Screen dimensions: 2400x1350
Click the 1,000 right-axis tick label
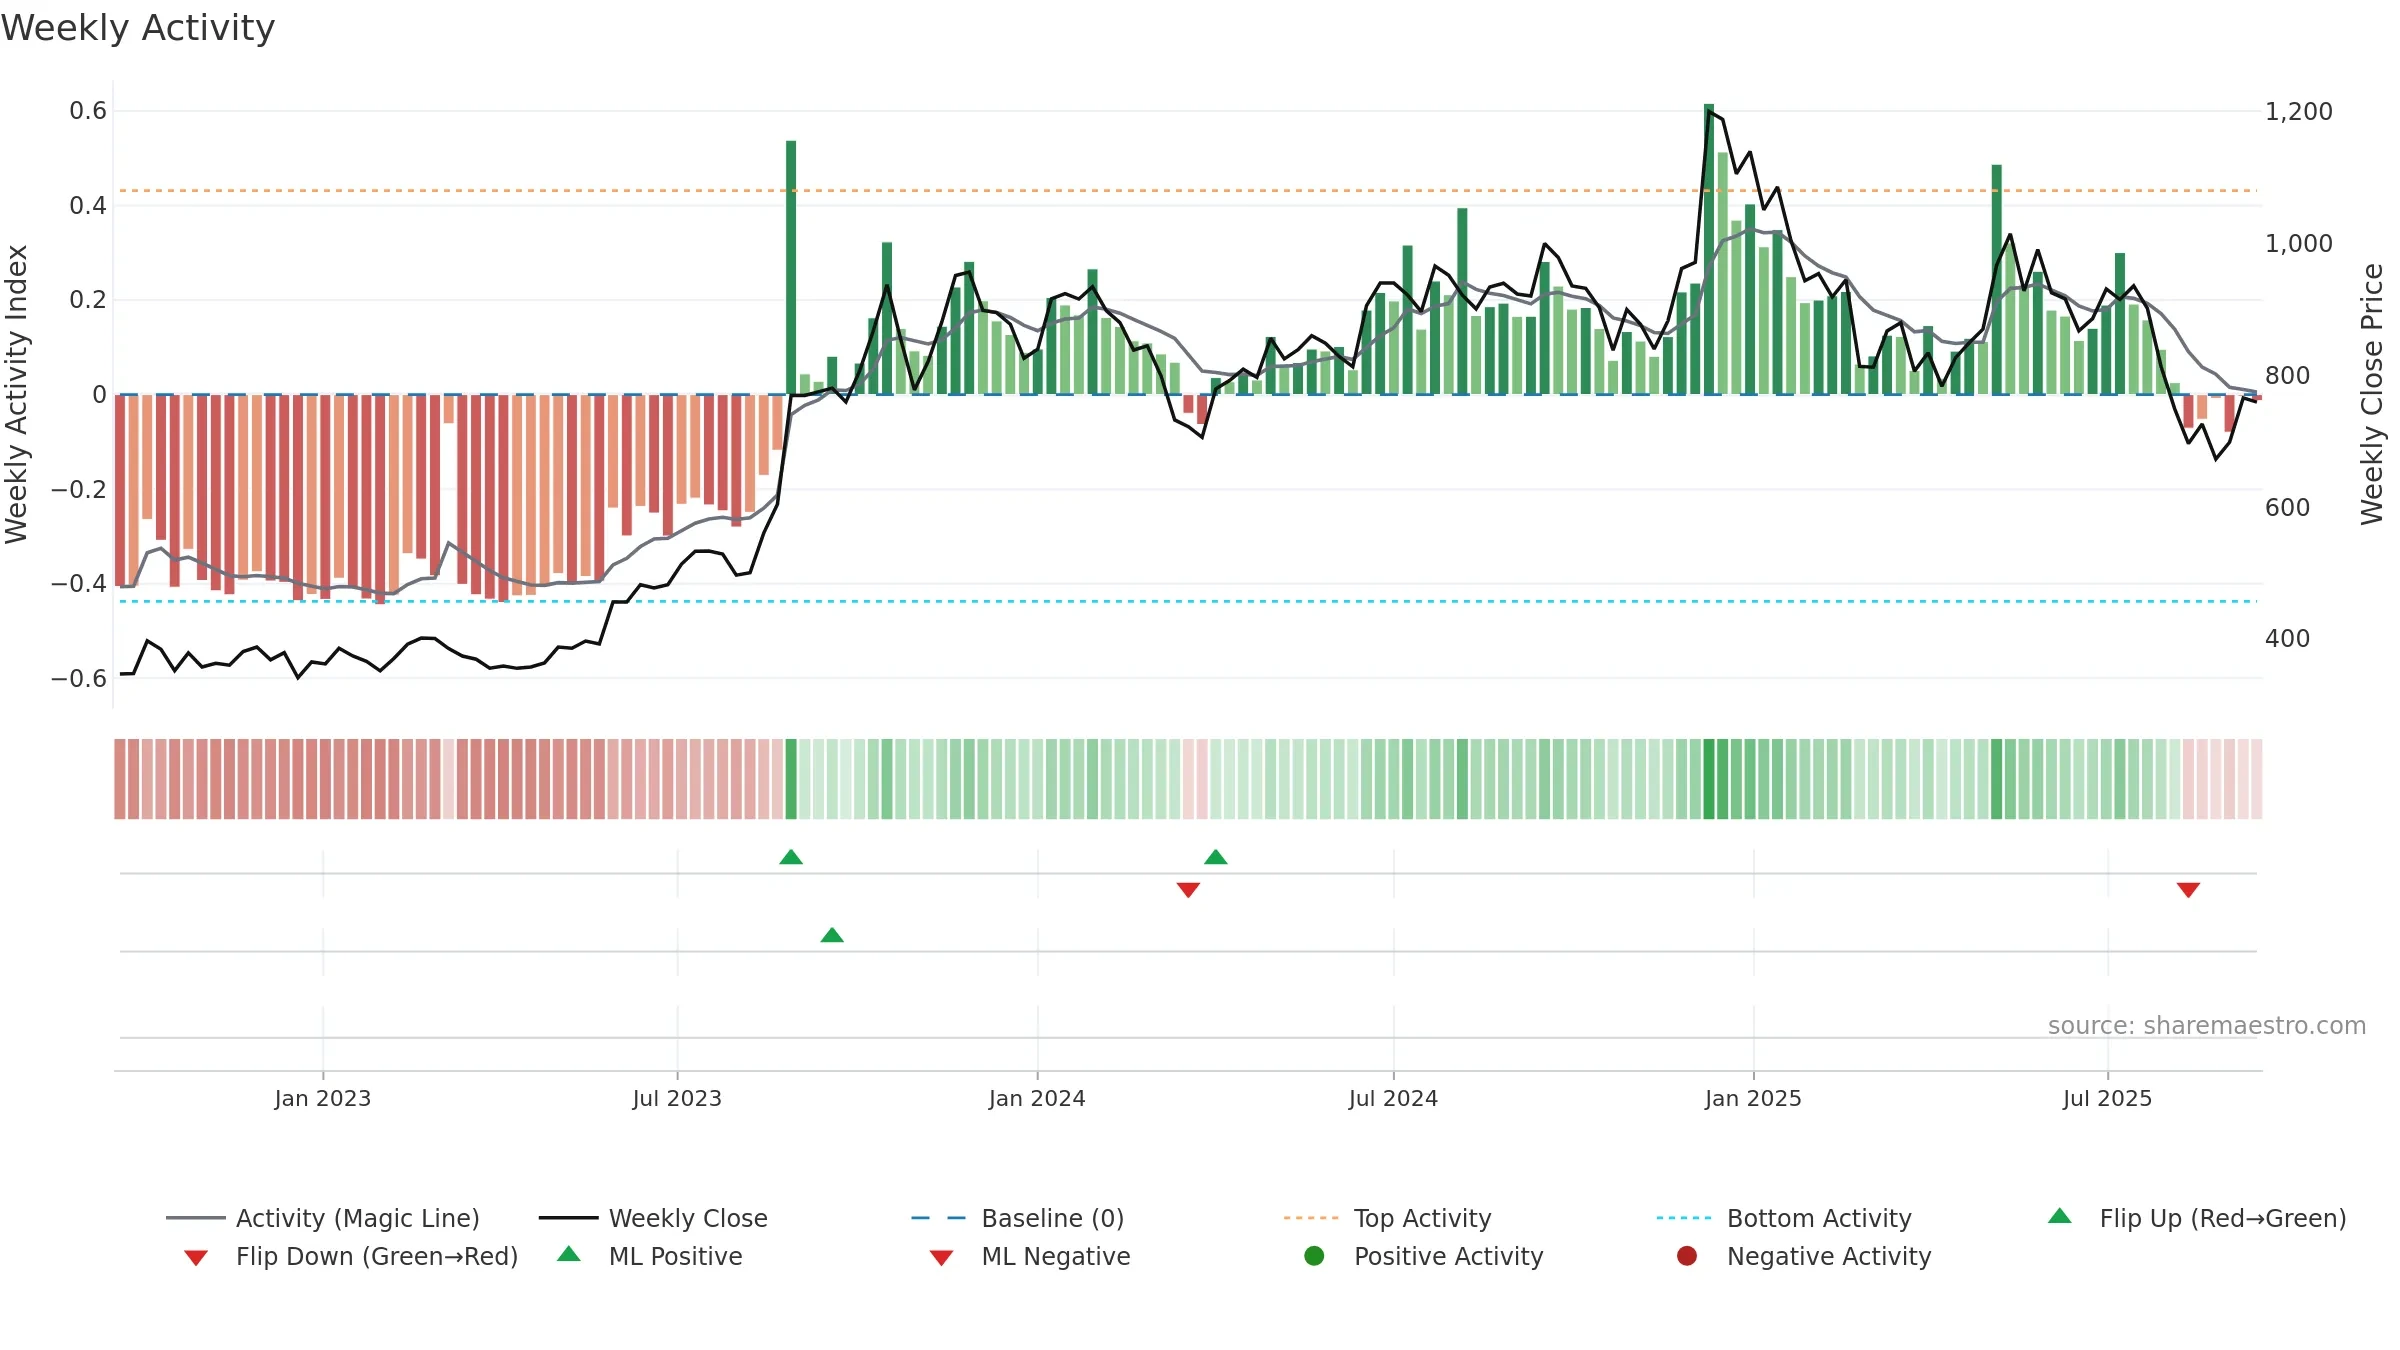point(2298,244)
